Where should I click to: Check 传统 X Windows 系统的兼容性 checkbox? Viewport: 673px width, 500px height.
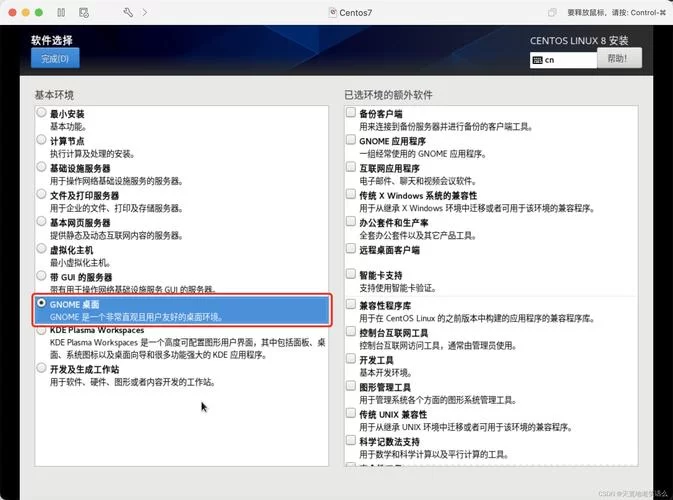[351, 194]
